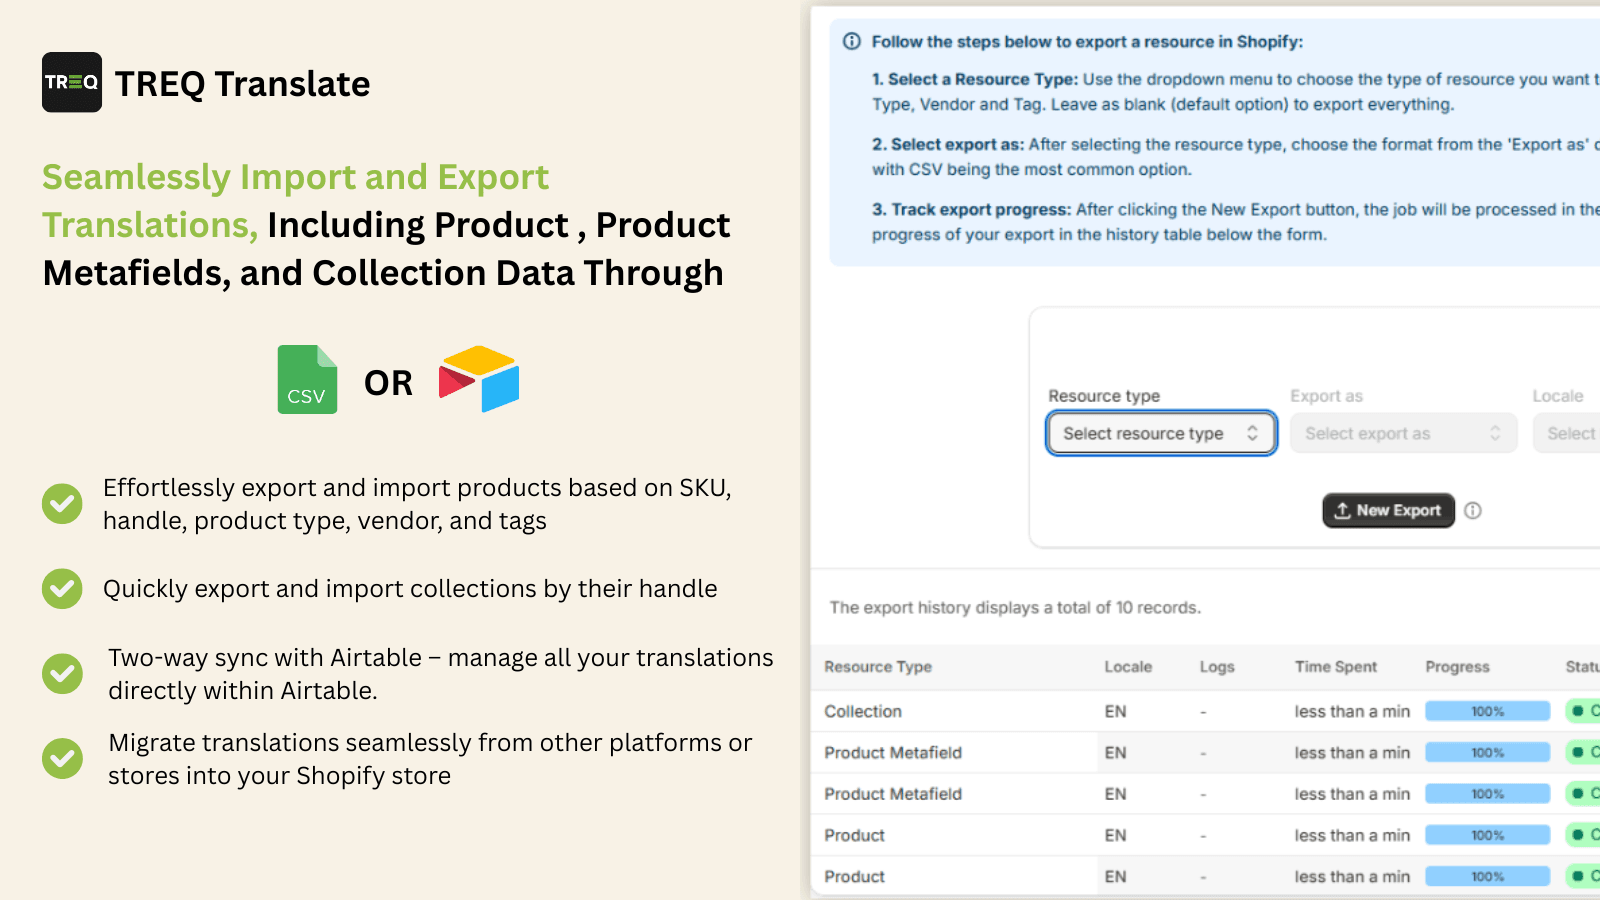Click the New Export button
Viewport: 1600px width, 900px height.
click(1388, 510)
